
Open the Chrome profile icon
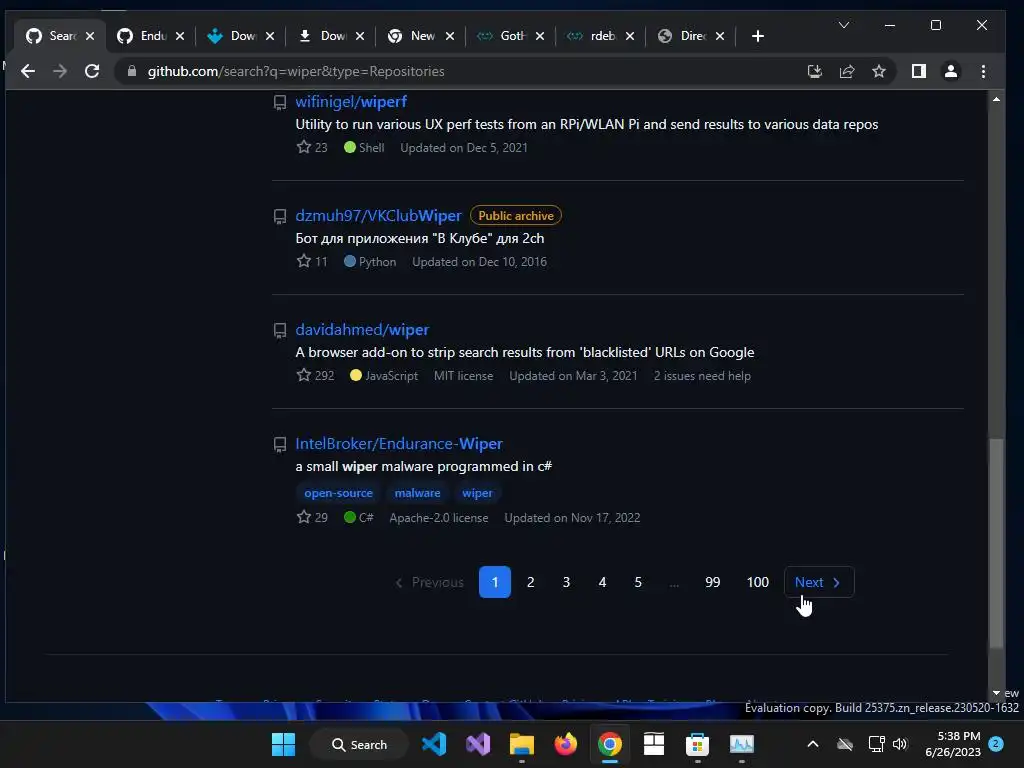click(x=951, y=71)
